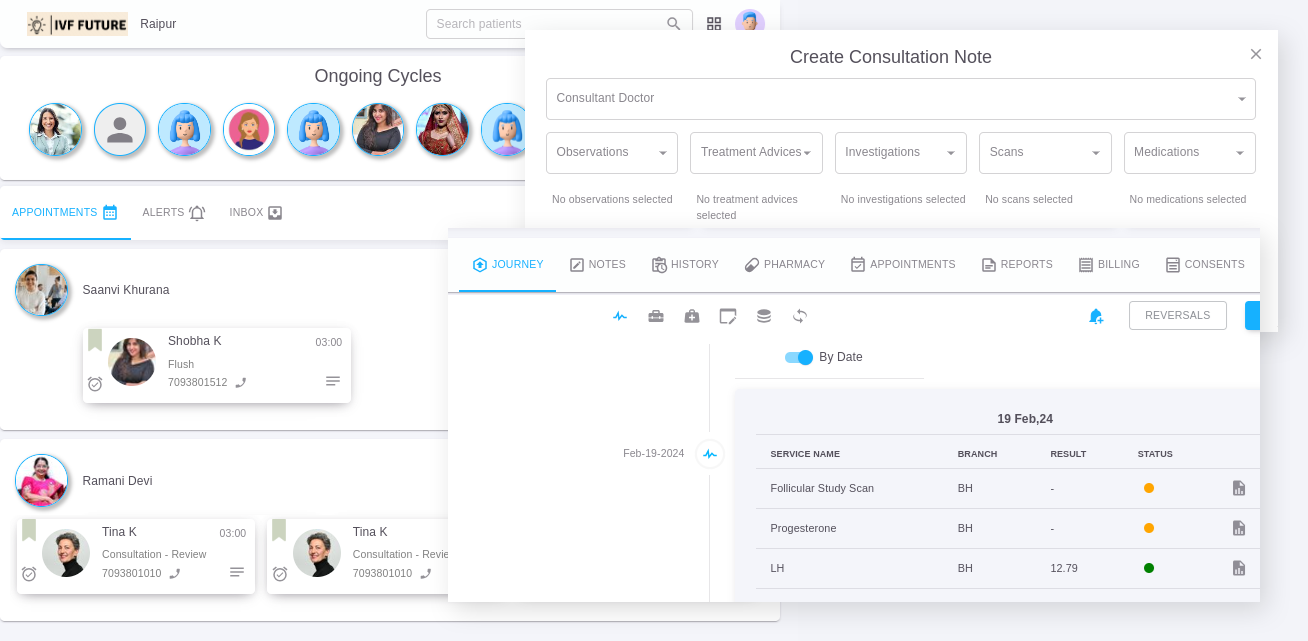Click phone icon next to 7093801512
The image size is (1308, 641).
[x=241, y=382]
